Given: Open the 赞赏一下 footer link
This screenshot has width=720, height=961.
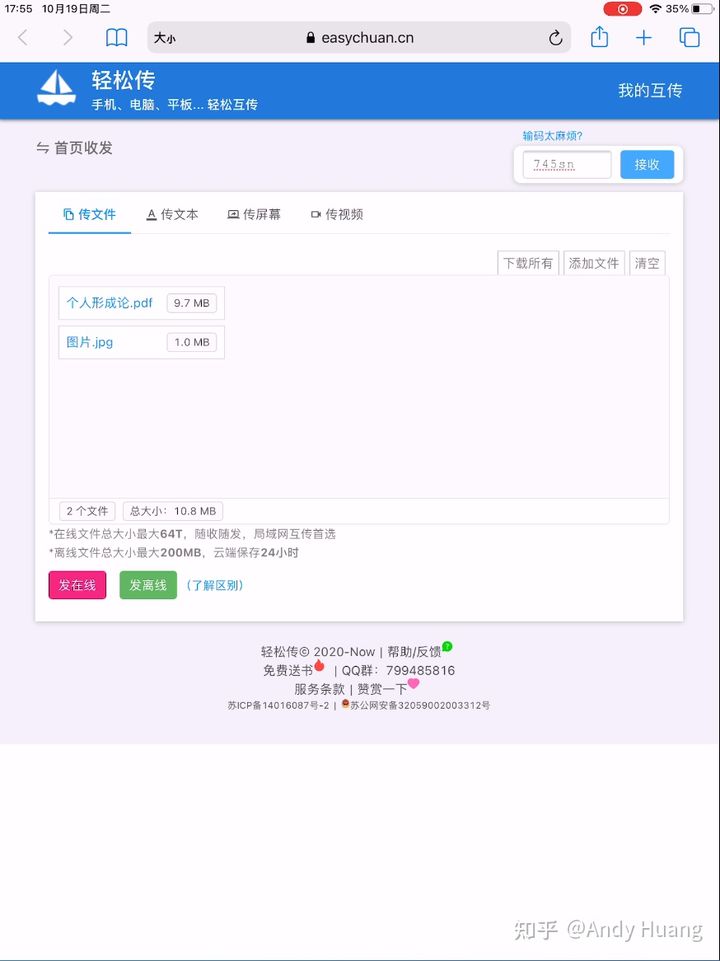Looking at the screenshot, I should [x=382, y=689].
